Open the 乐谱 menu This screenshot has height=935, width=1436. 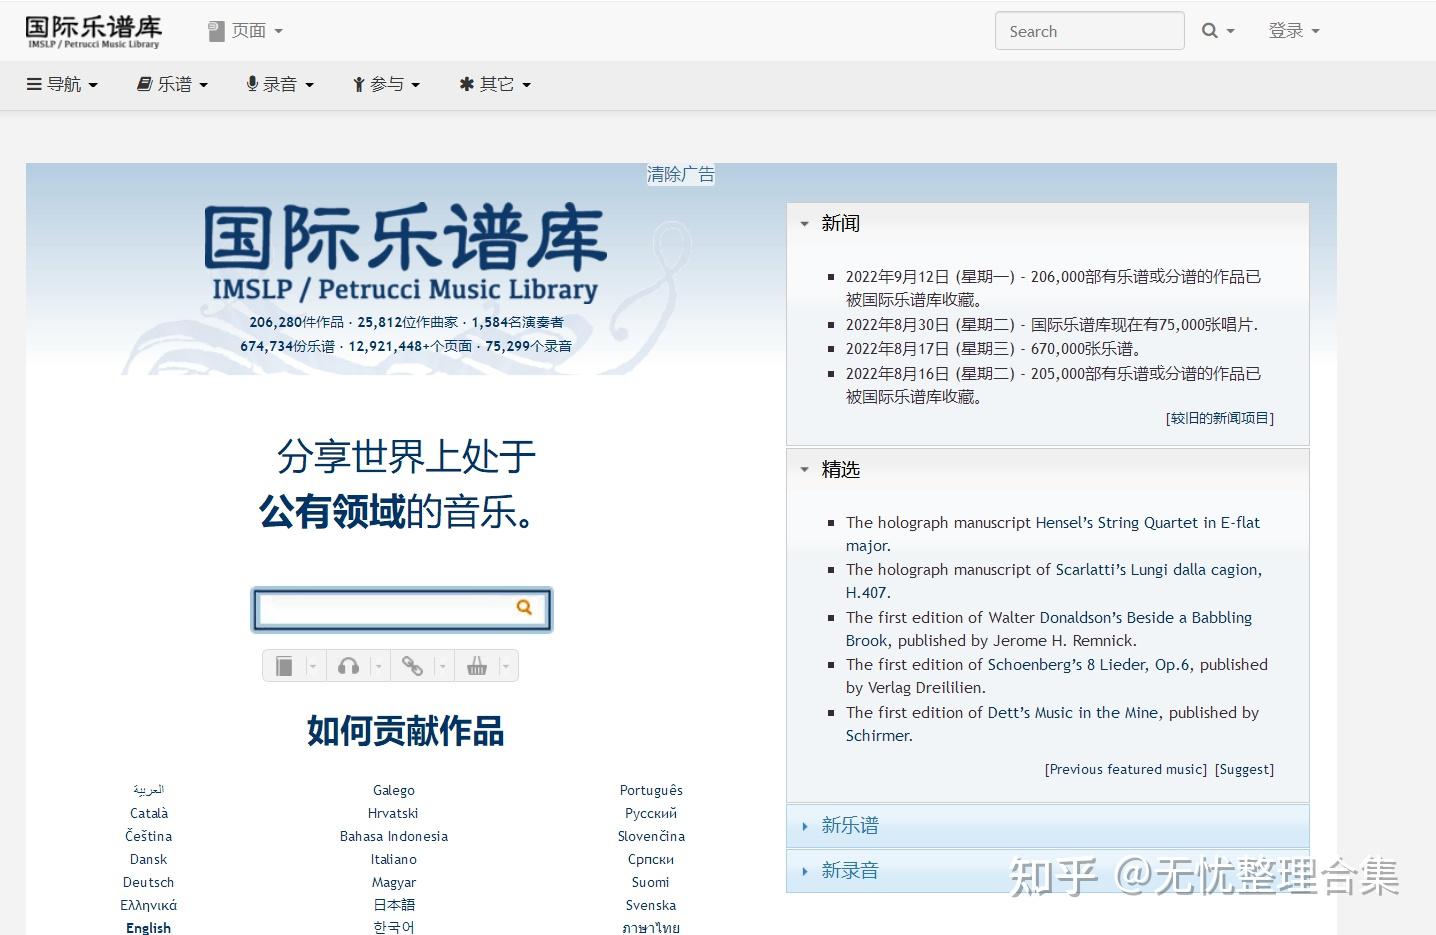coord(173,84)
